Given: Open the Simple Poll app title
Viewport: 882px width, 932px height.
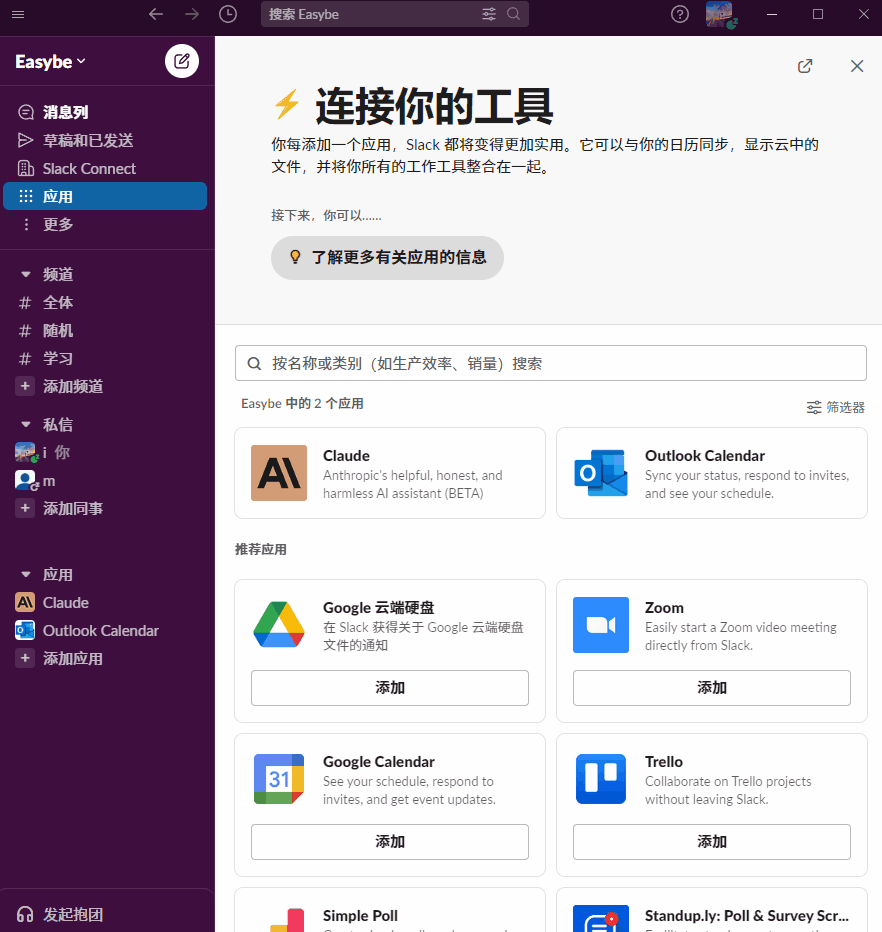Looking at the screenshot, I should click(360, 915).
